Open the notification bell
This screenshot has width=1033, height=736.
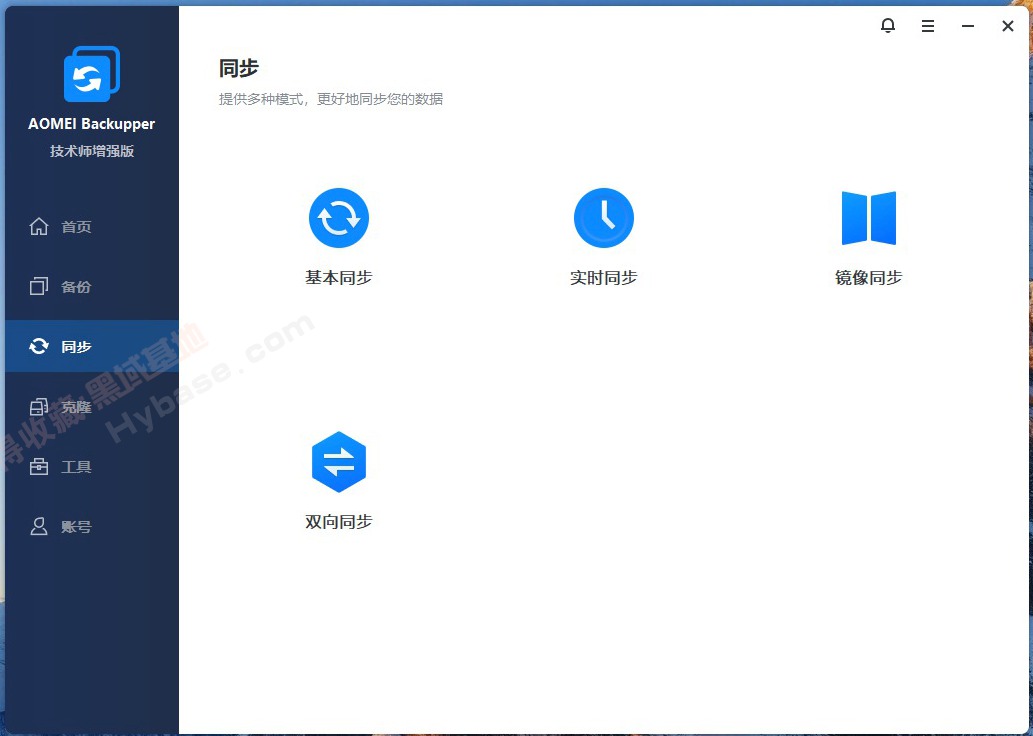pos(888,26)
